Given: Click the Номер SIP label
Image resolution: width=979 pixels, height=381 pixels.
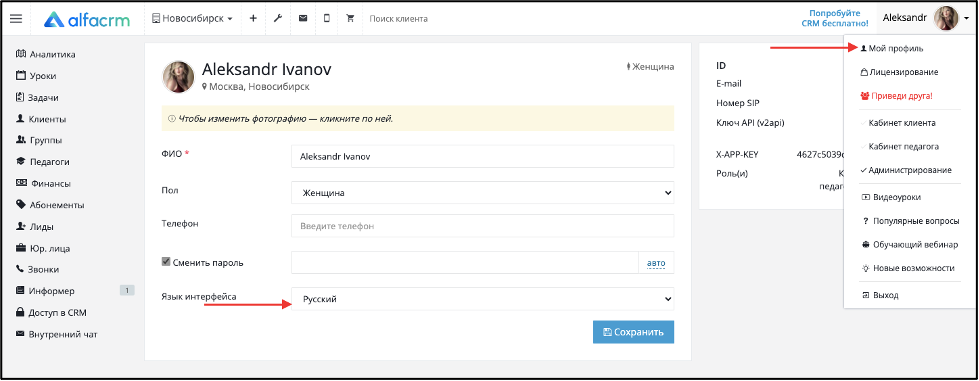Looking at the screenshot, I should click(737, 102).
